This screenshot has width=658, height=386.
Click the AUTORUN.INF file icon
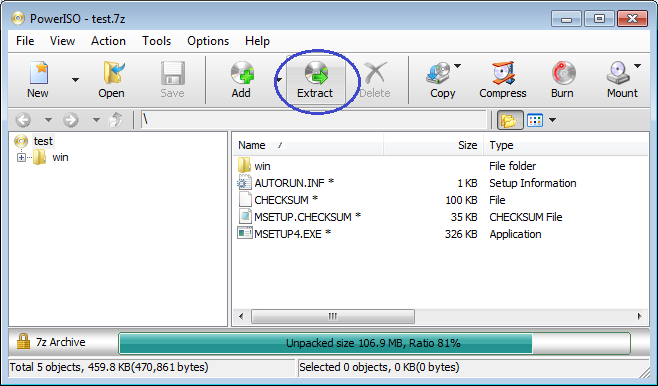tap(244, 183)
